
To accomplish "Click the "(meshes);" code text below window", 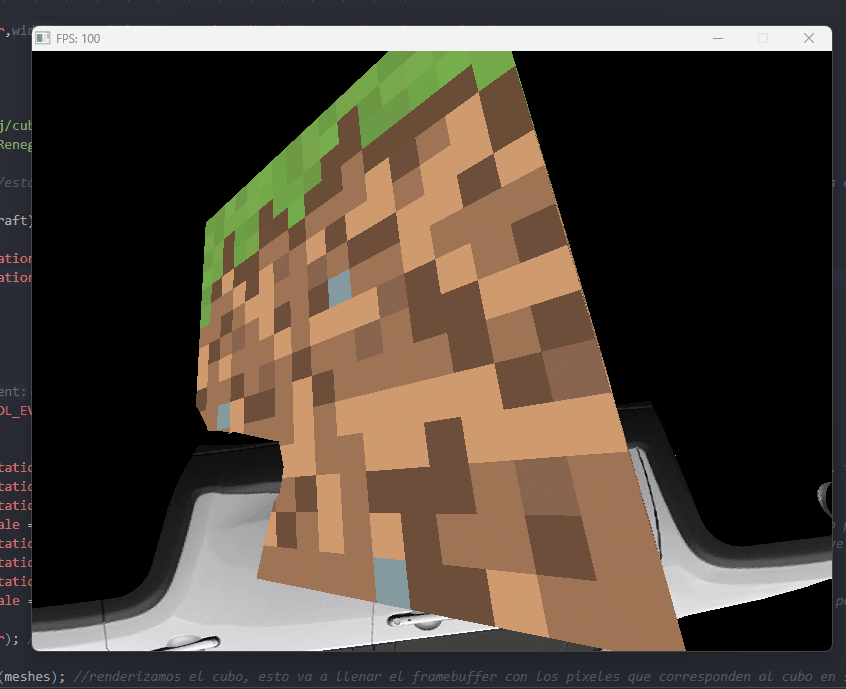I will (32, 677).
